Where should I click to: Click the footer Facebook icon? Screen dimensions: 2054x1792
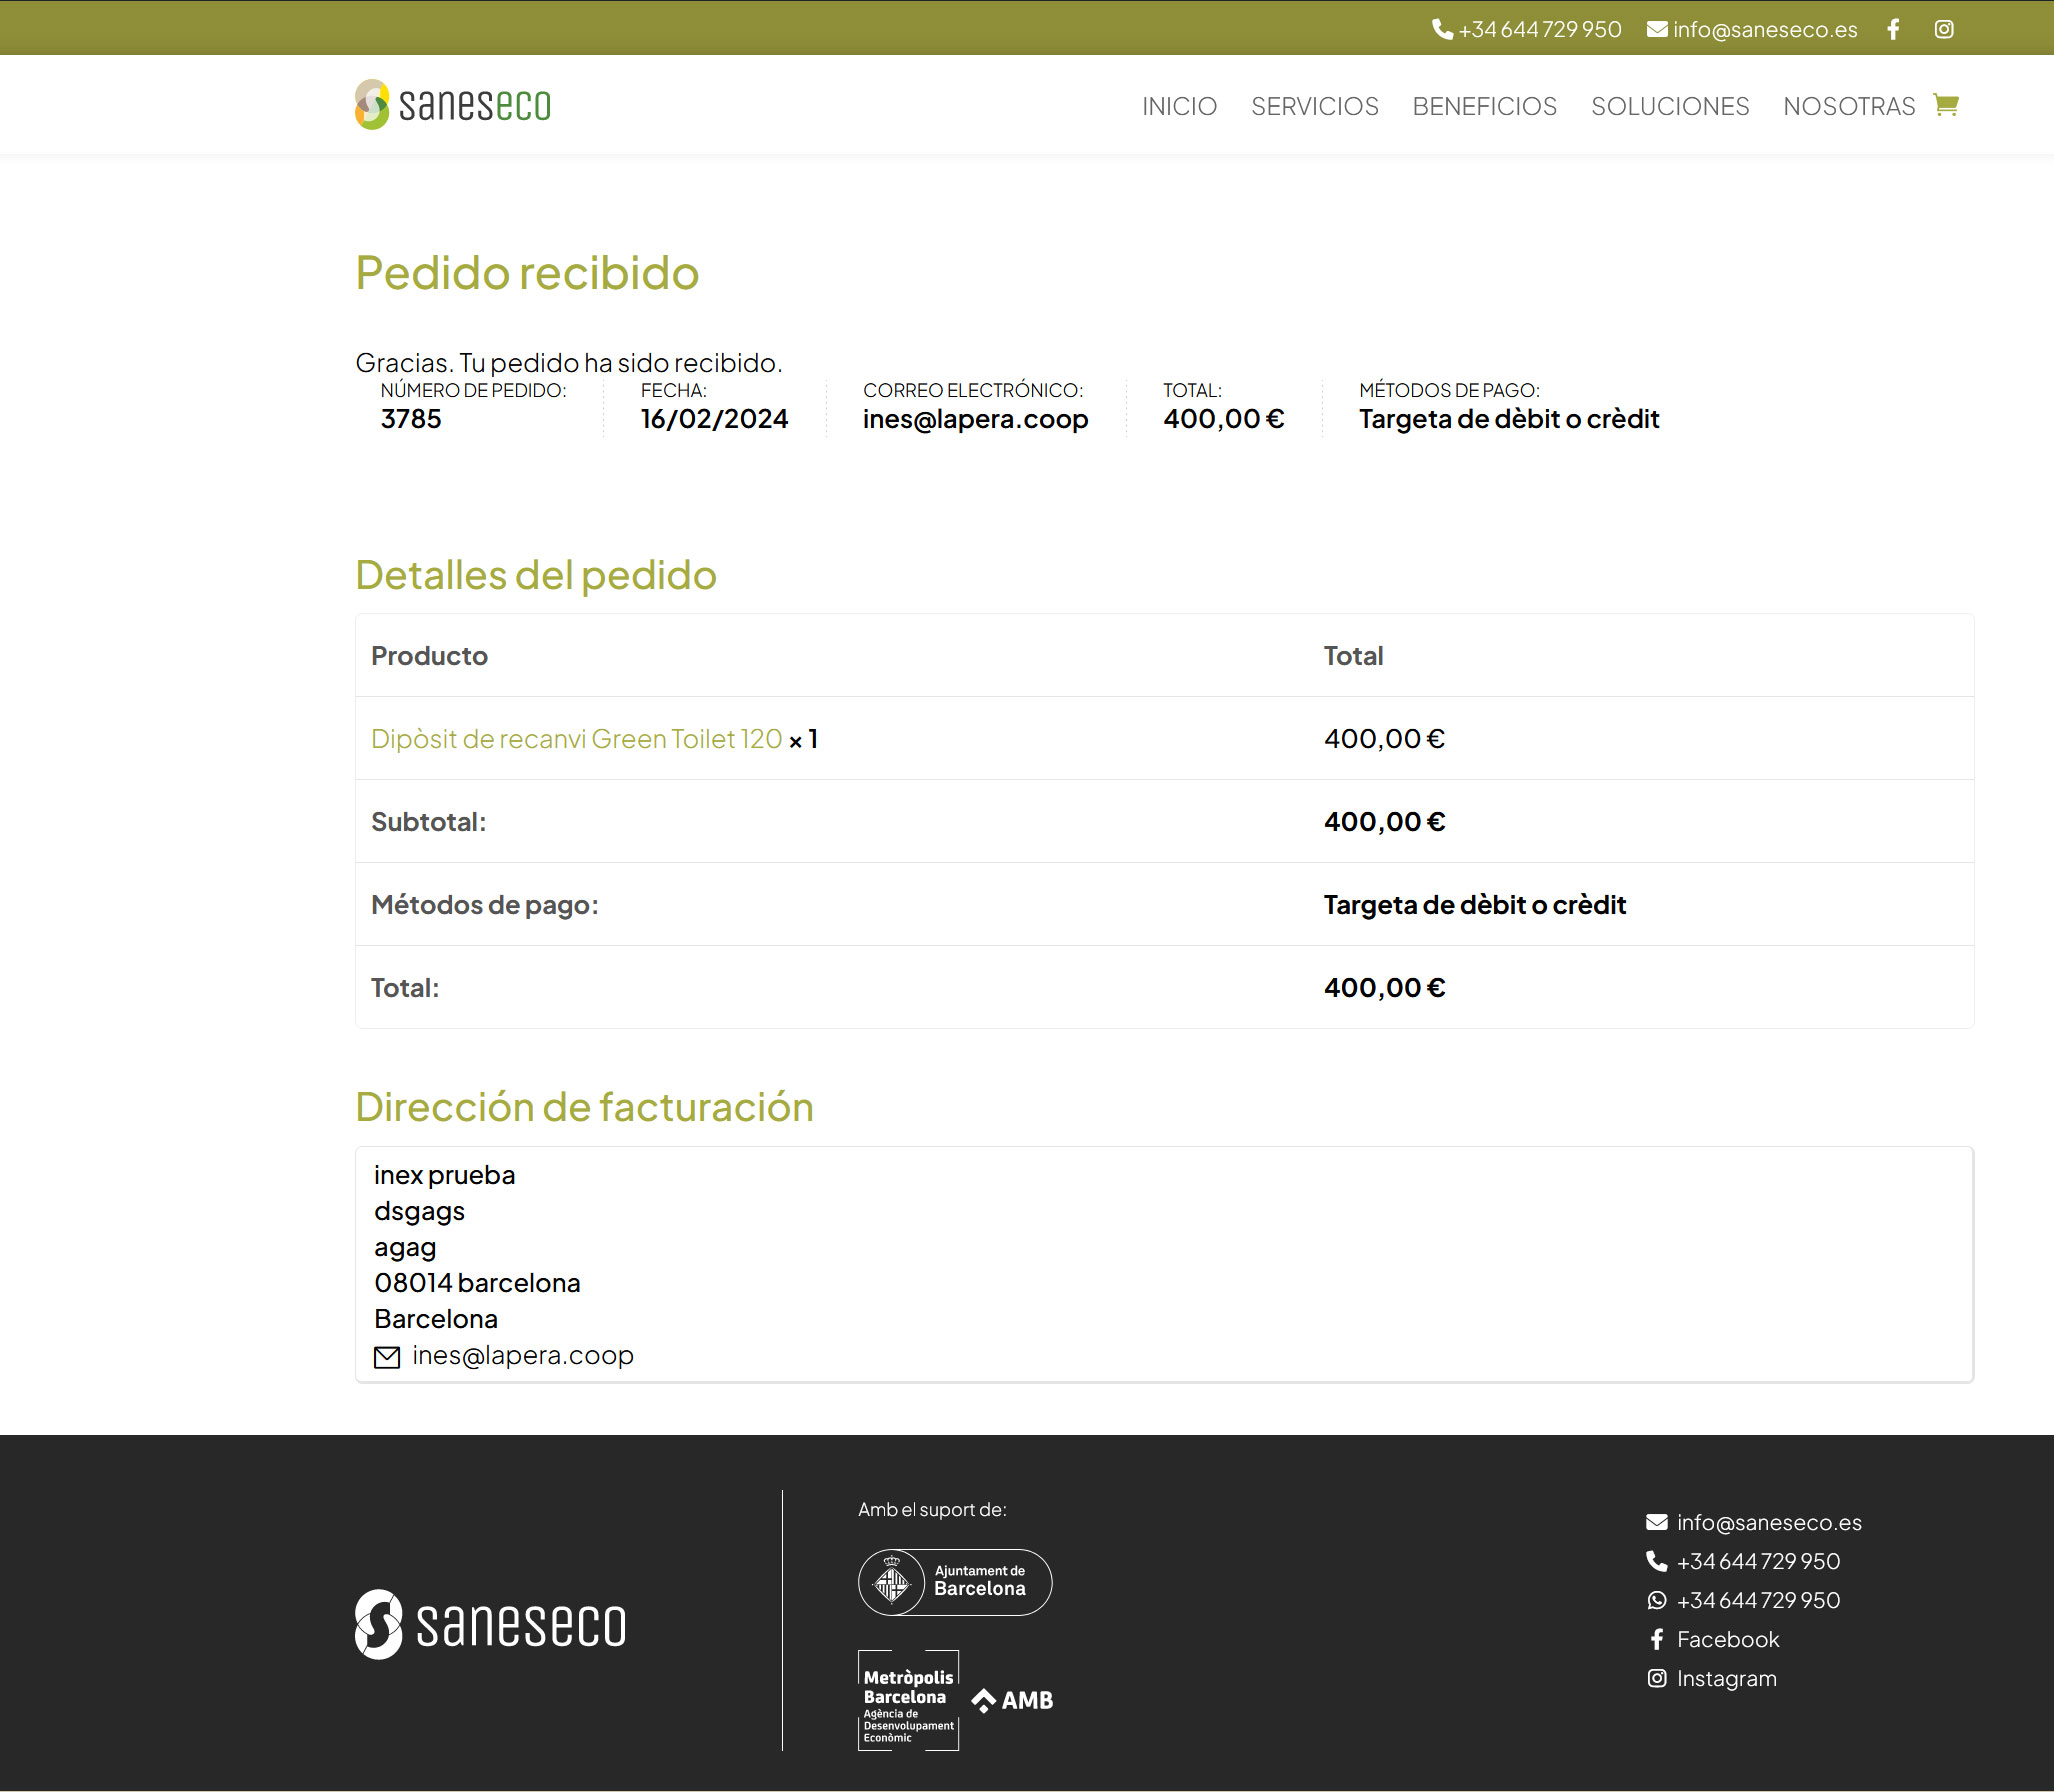click(x=1657, y=1639)
